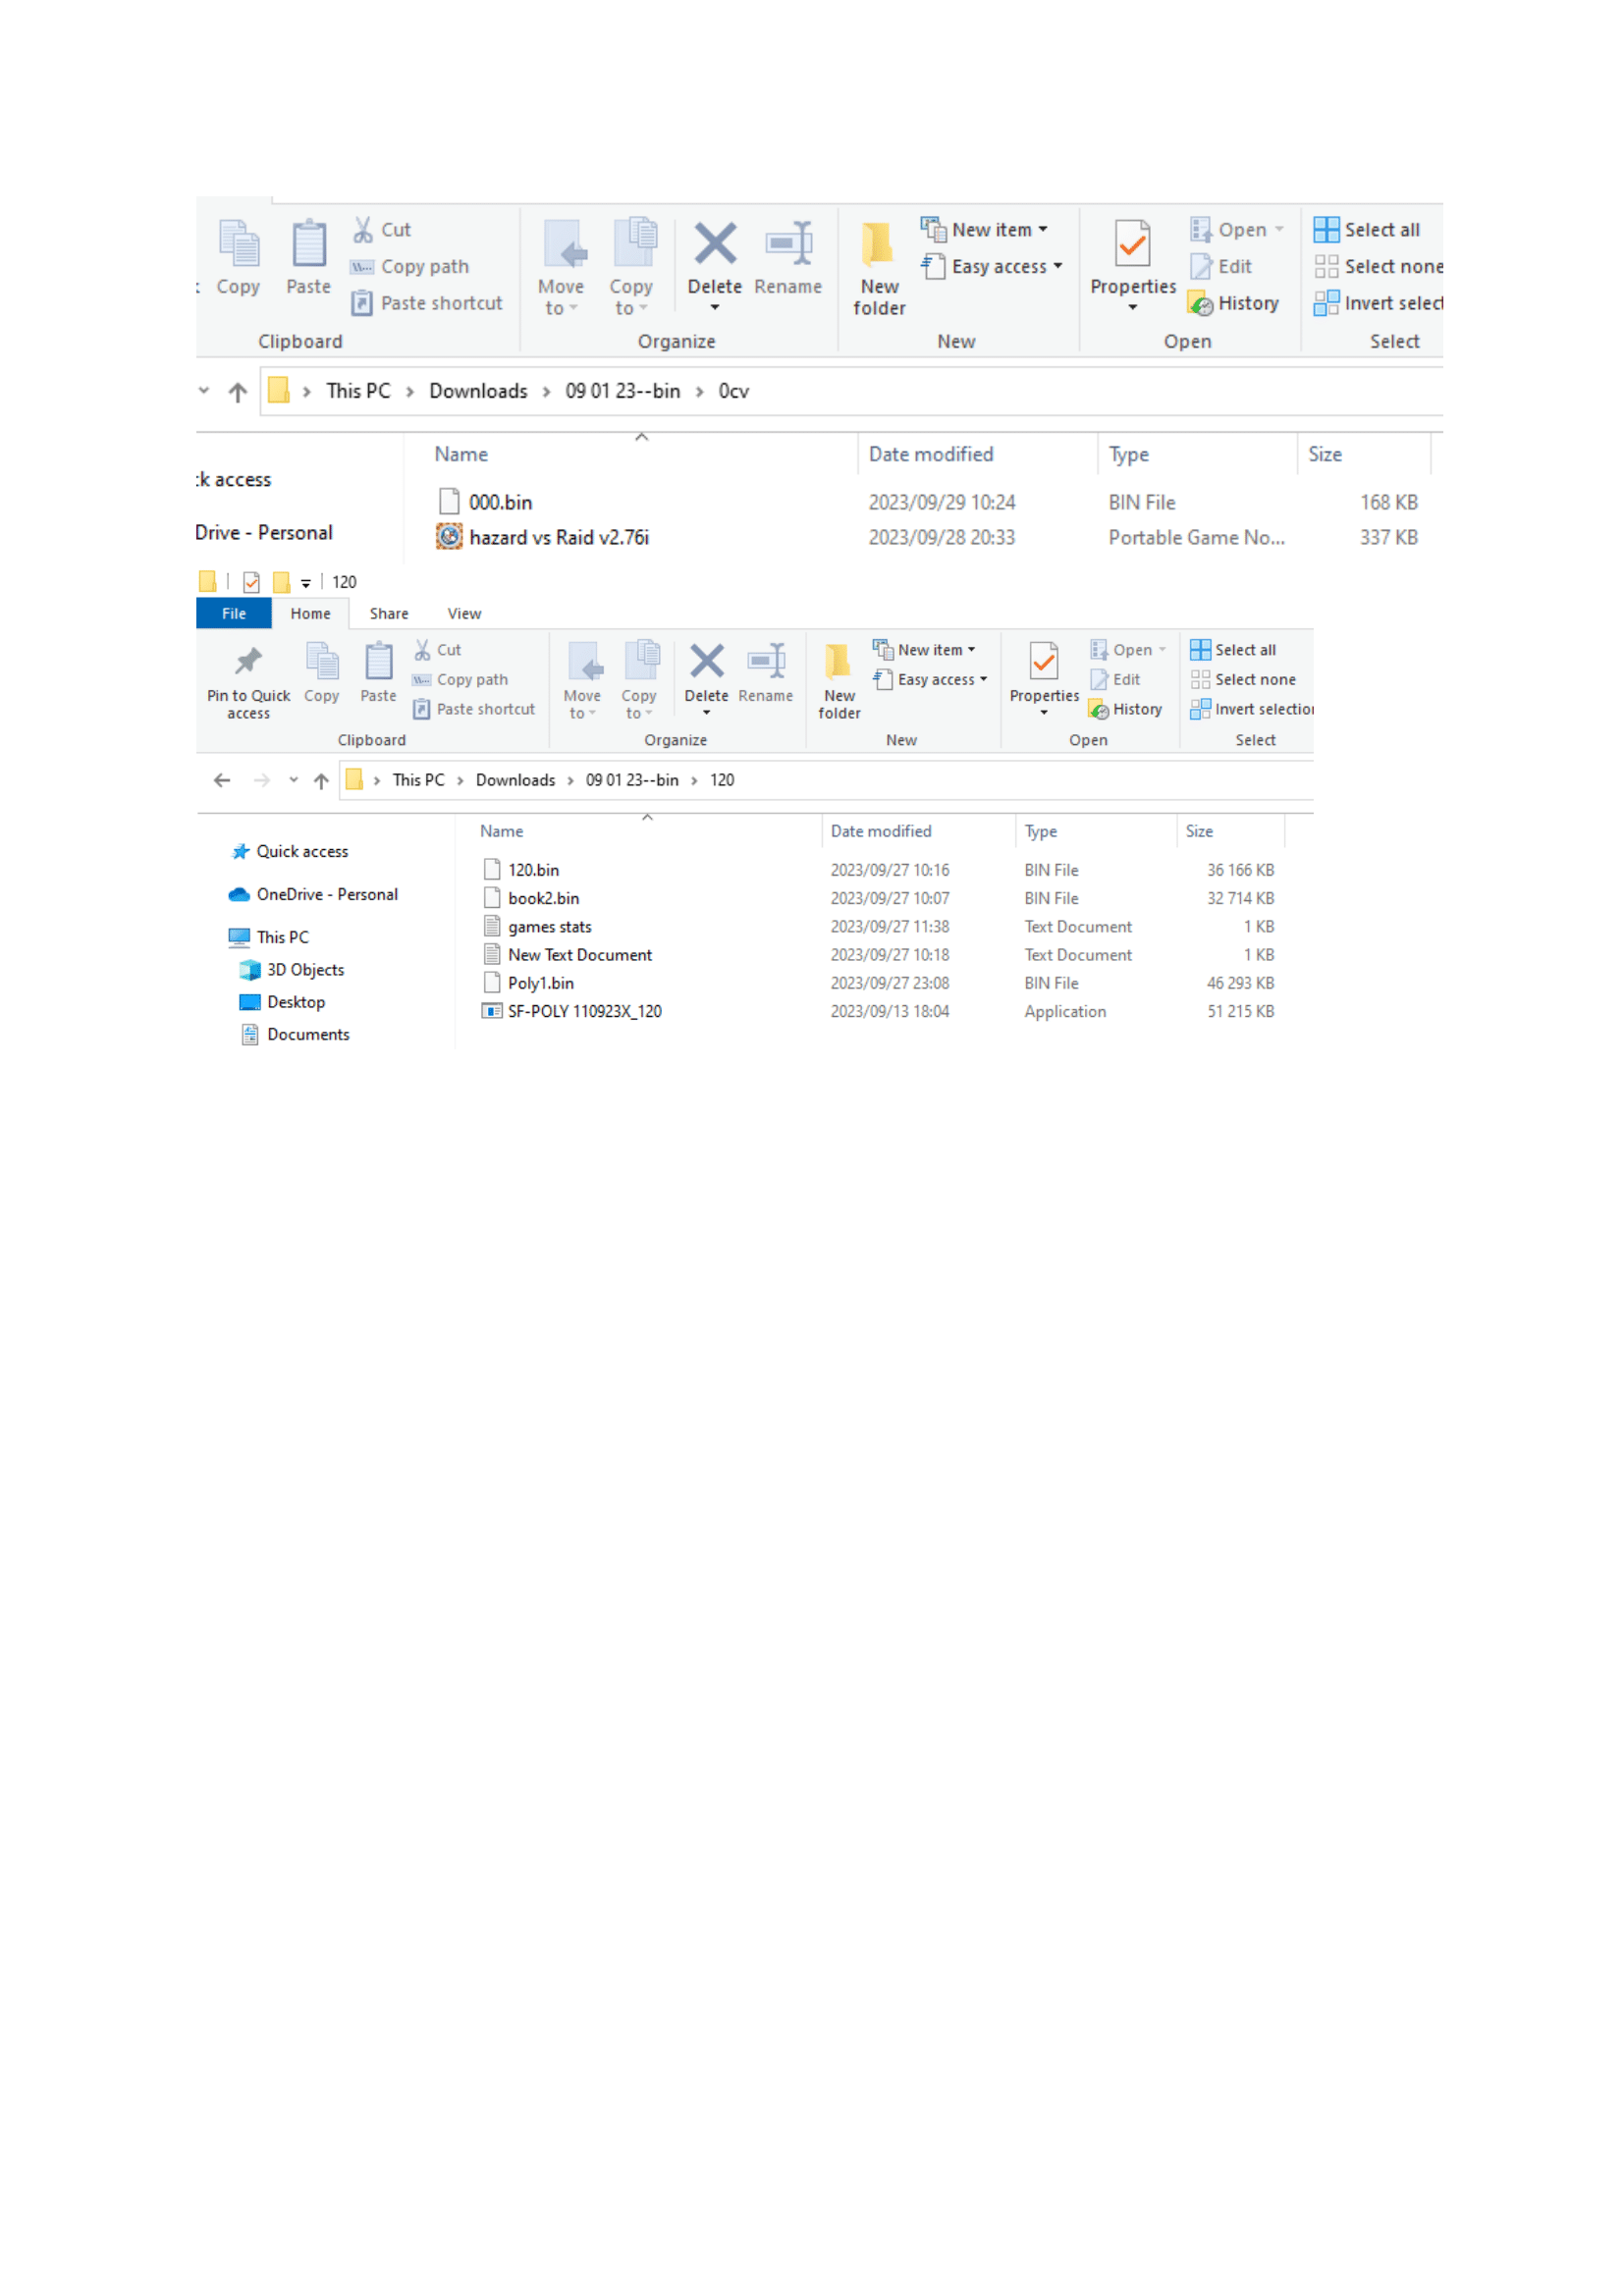Screen dimensions: 1624x2296
Task: Click the Edit button in the 120 window
Action: coord(1115,680)
